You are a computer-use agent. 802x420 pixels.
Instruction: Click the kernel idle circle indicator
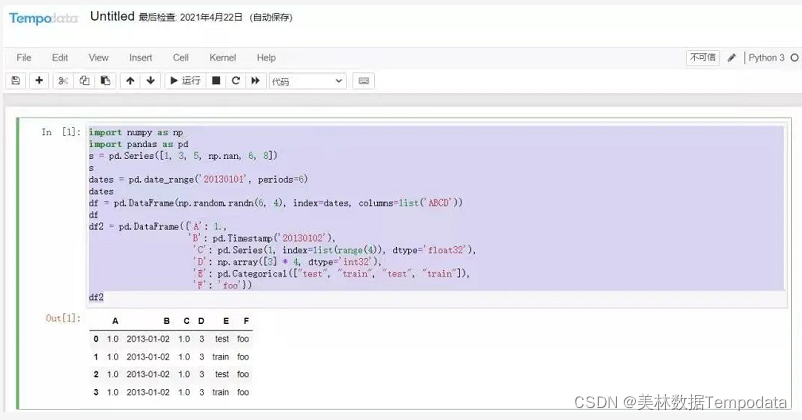(794, 58)
